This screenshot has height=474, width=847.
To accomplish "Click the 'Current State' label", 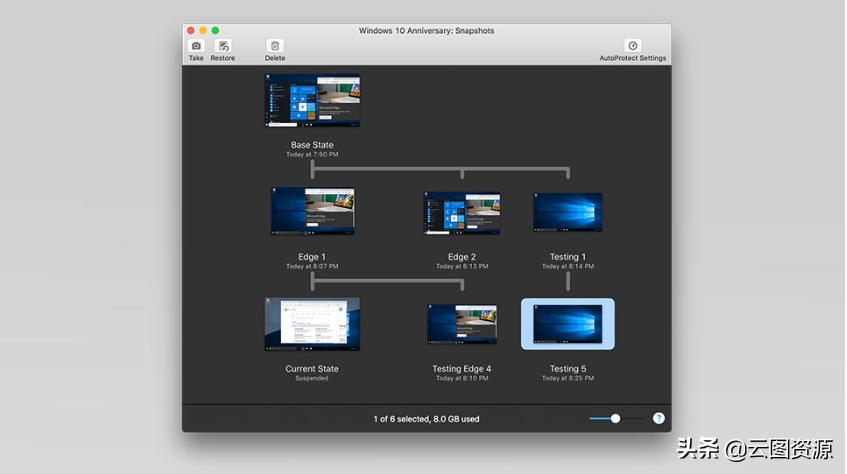I will (x=312, y=369).
